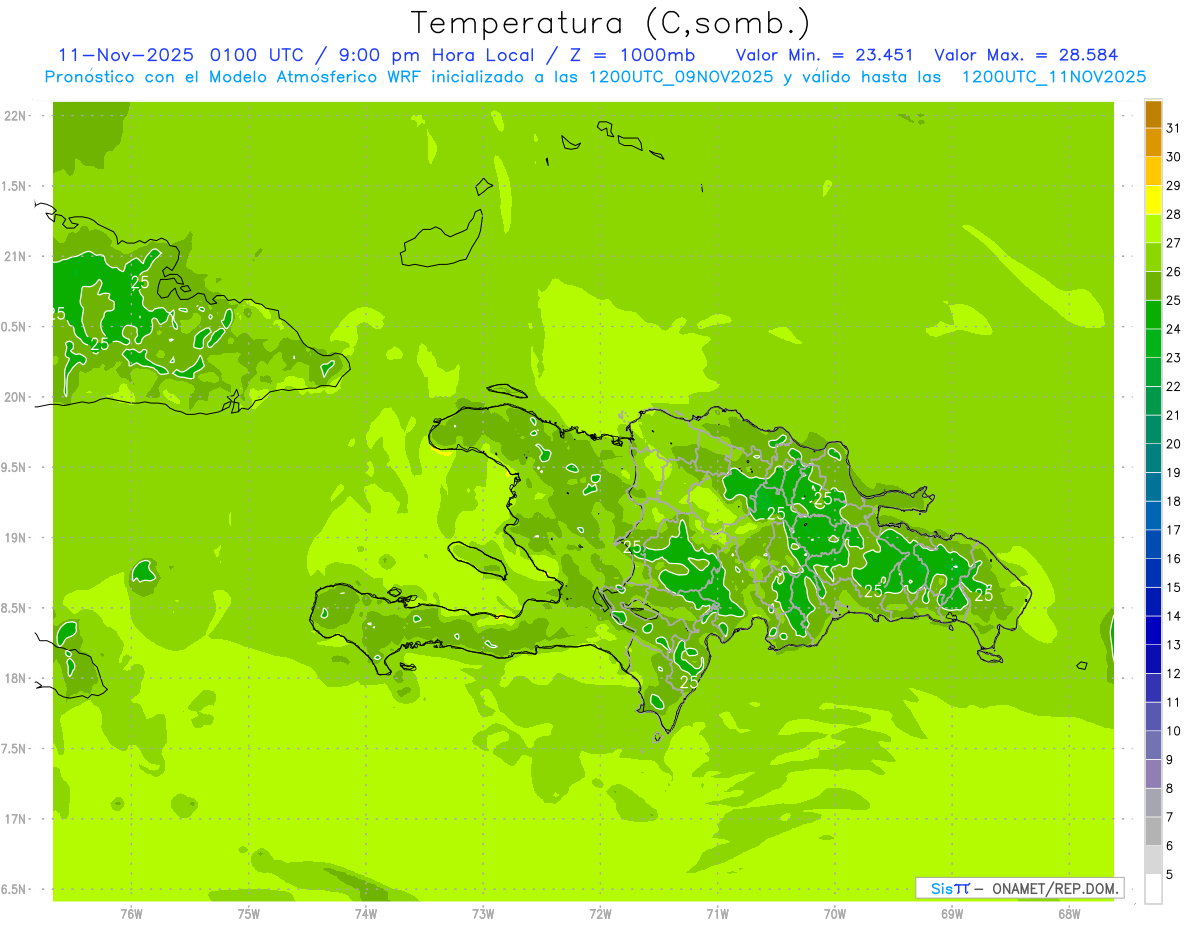The image size is (1200, 927).
Task: Click the colorbar label "27"
Action: pos(1173,243)
